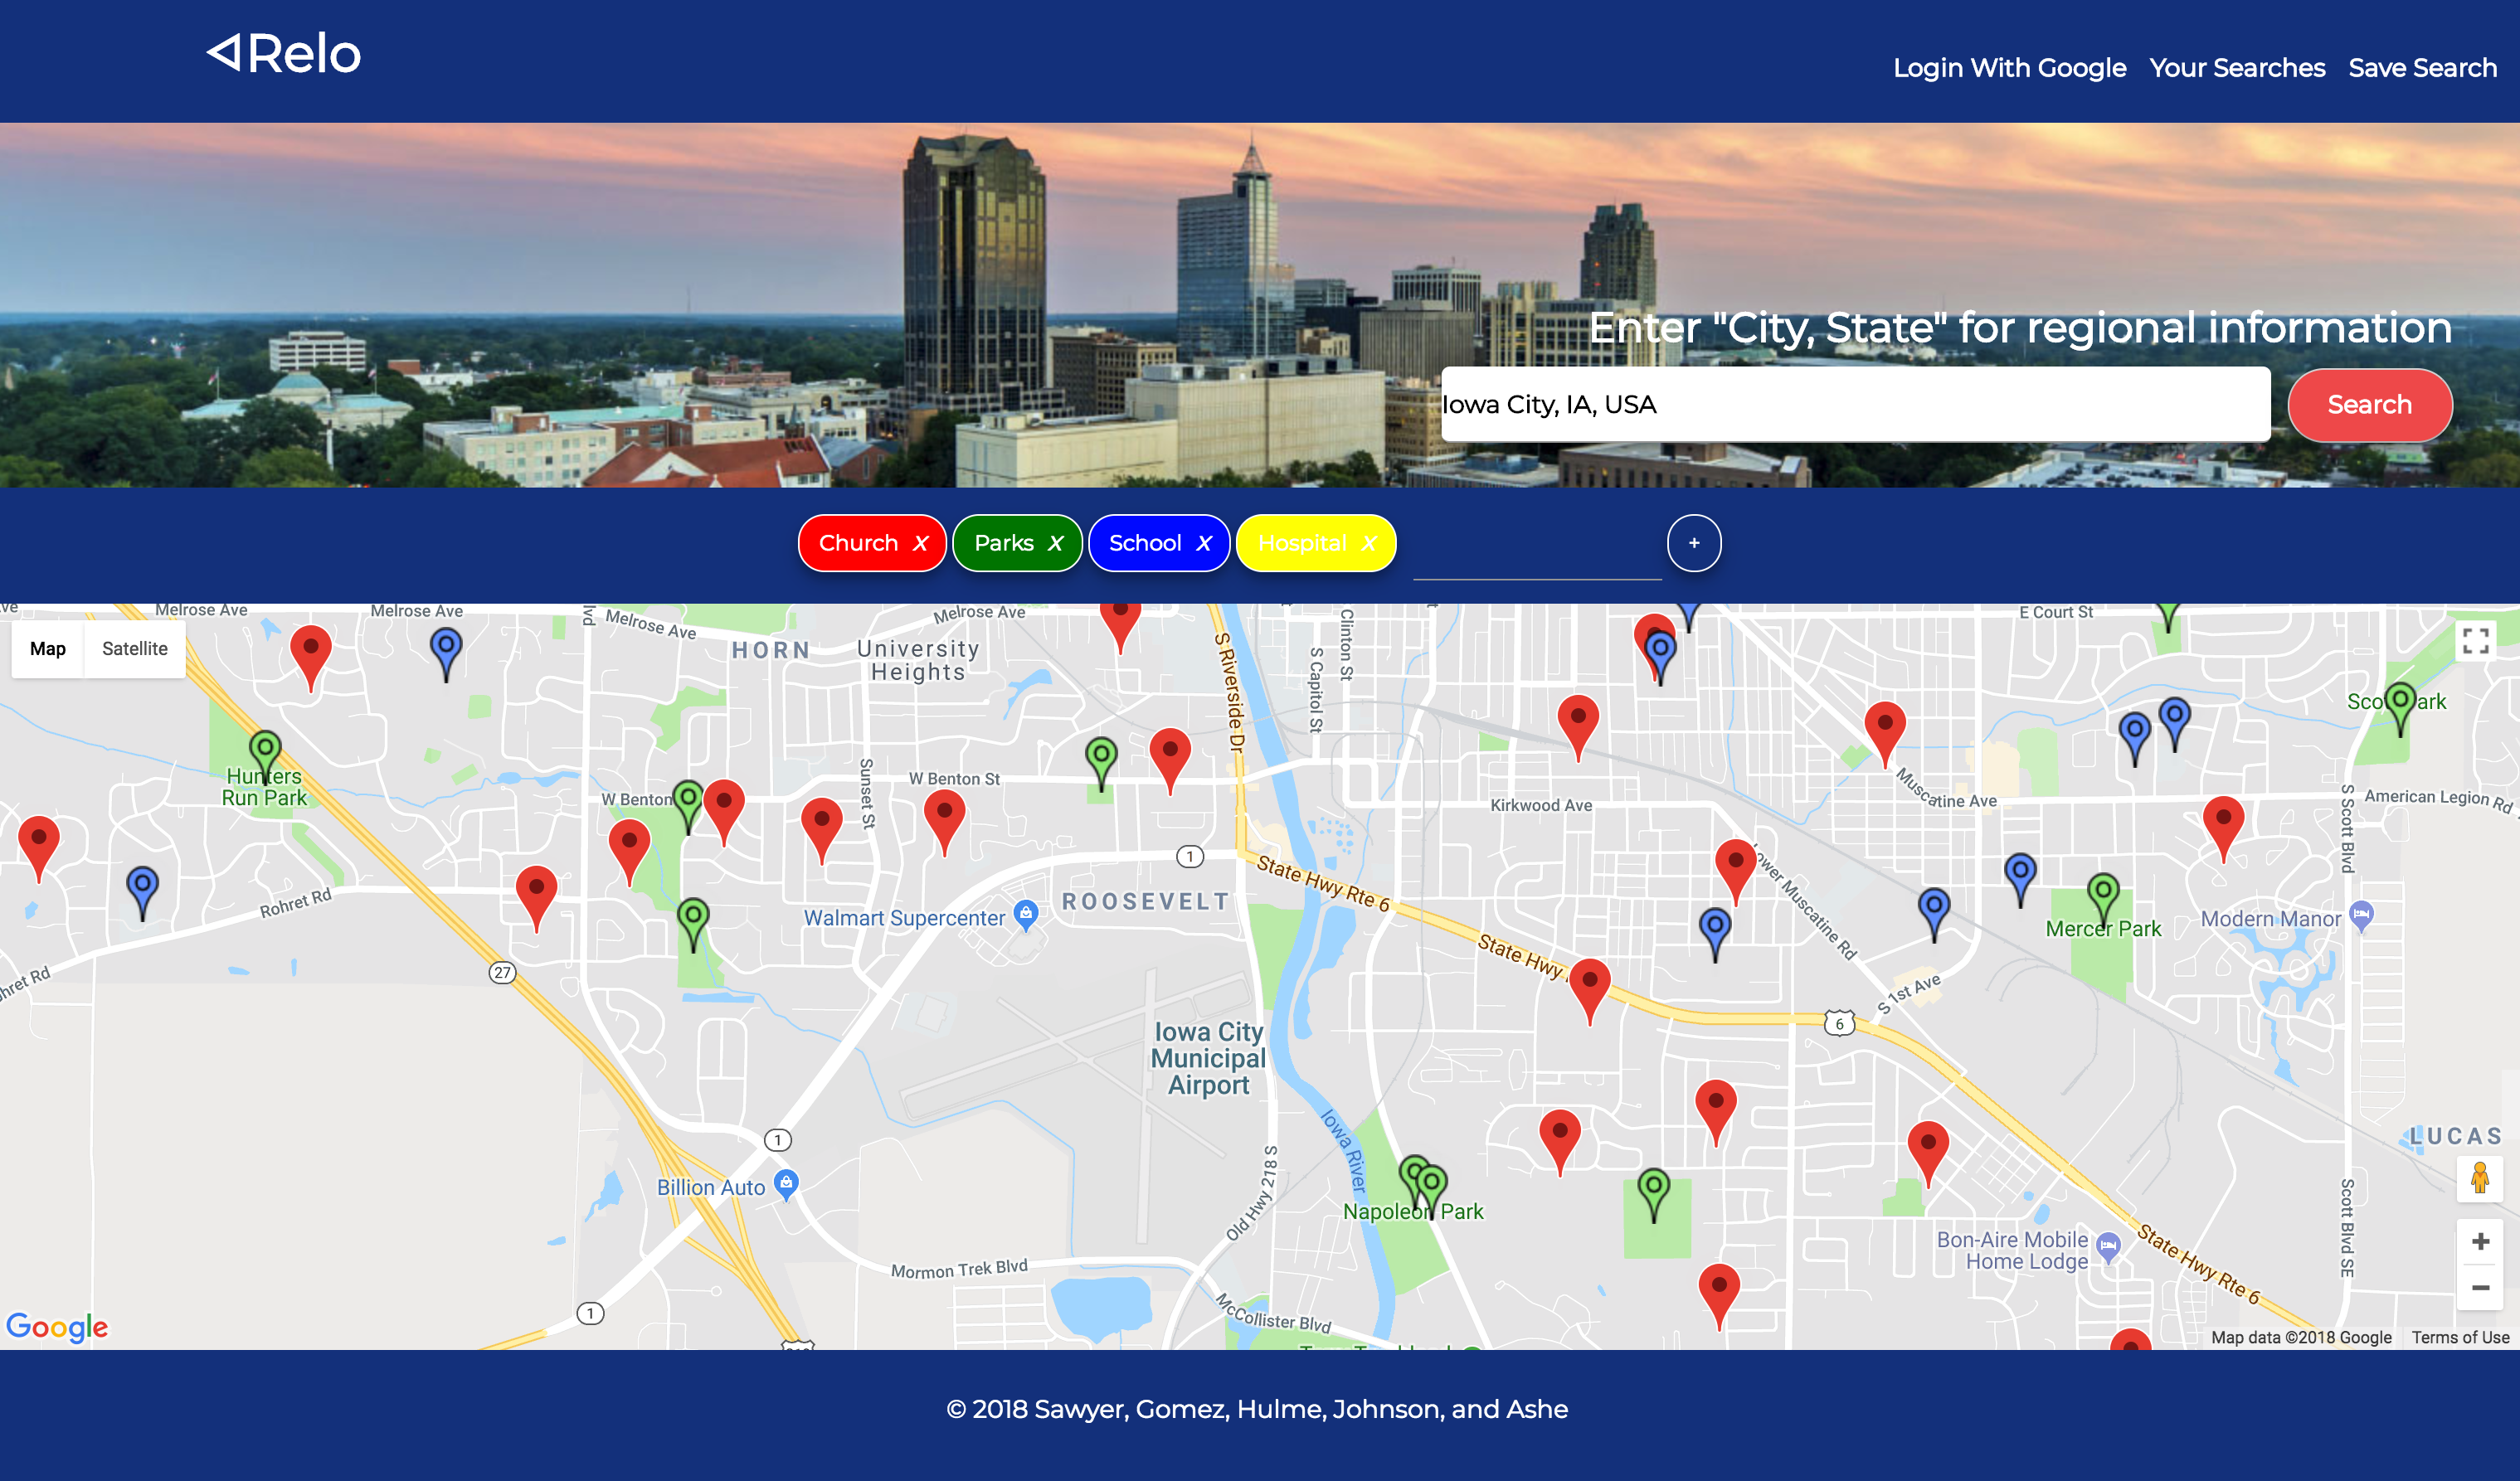
Task: Click the green Hunters Run Park marker
Action: pyautogui.click(x=265, y=750)
